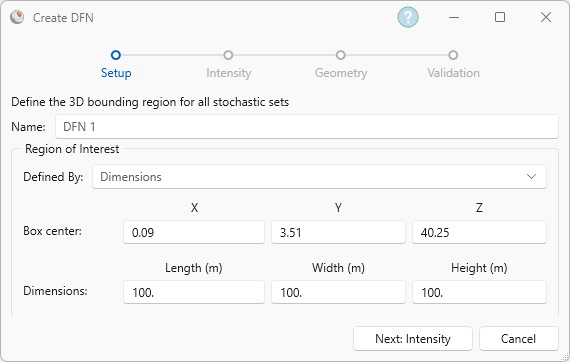Click the Region of Interest group label

pyautogui.click(x=72, y=149)
